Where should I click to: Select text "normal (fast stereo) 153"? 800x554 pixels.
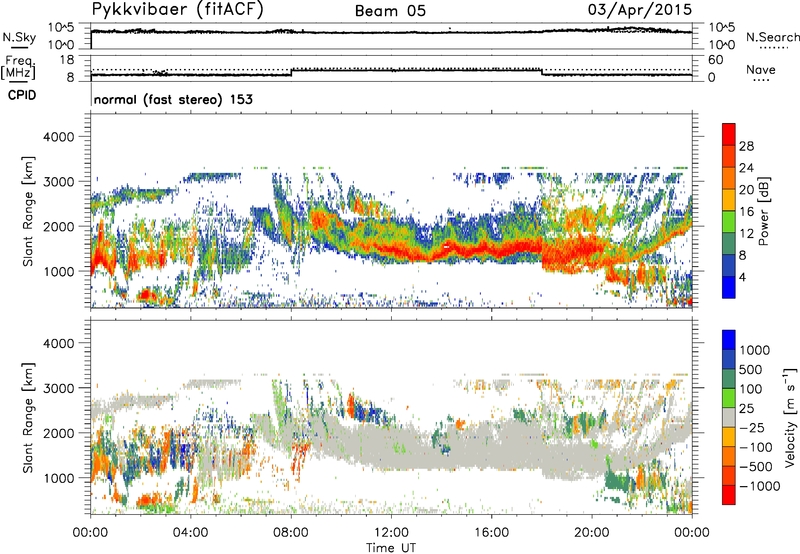pyautogui.click(x=173, y=100)
